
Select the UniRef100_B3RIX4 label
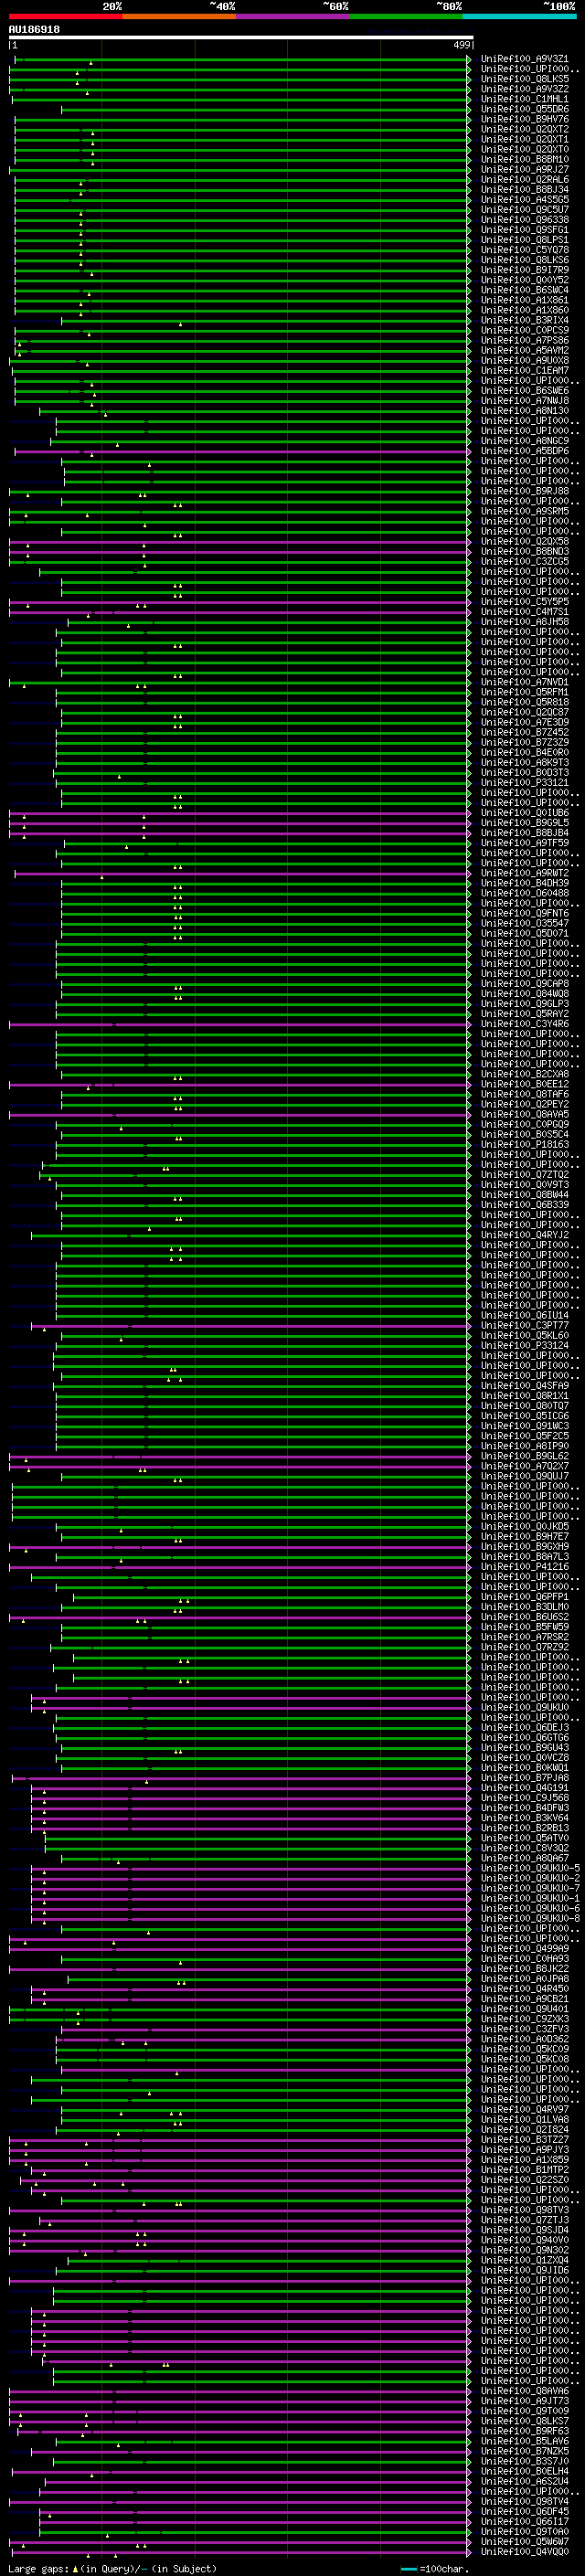click(525, 321)
